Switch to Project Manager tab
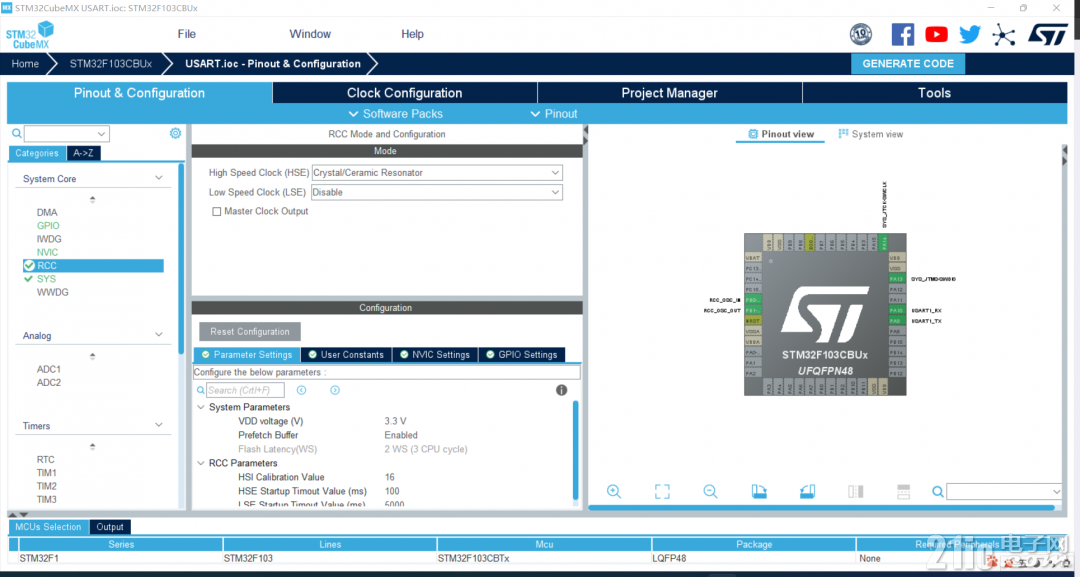The image size is (1080, 577). coord(669,93)
